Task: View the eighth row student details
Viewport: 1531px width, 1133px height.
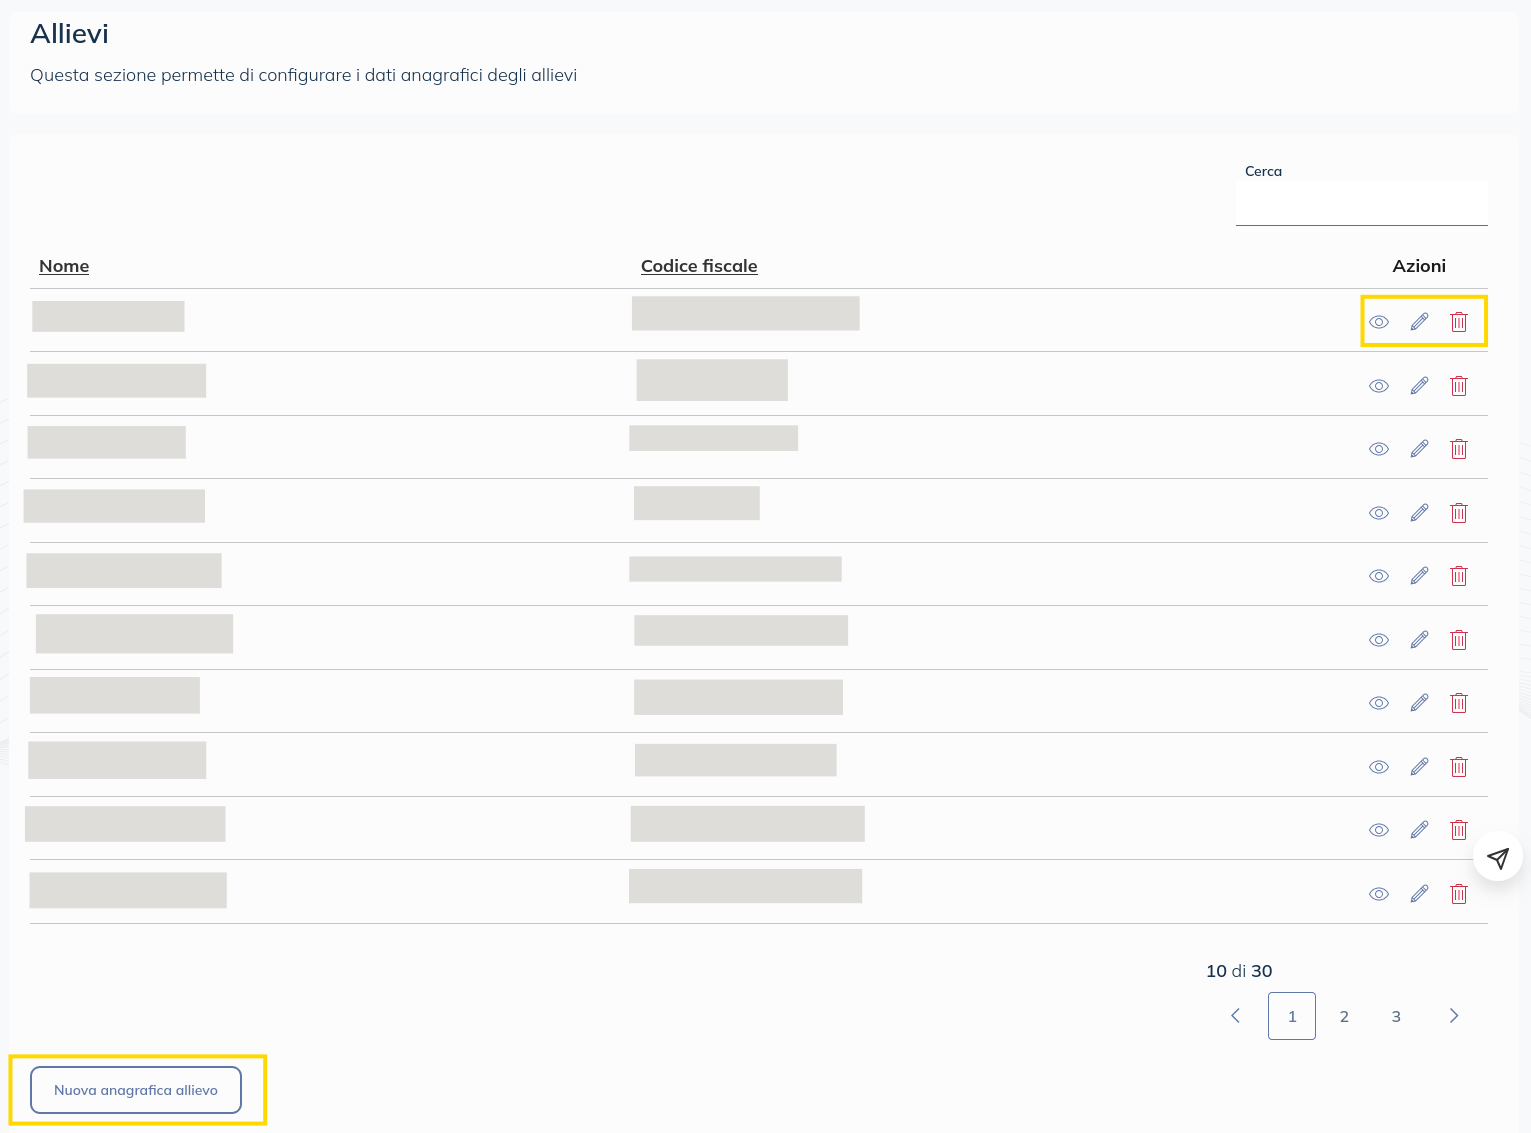Action: (x=1379, y=767)
